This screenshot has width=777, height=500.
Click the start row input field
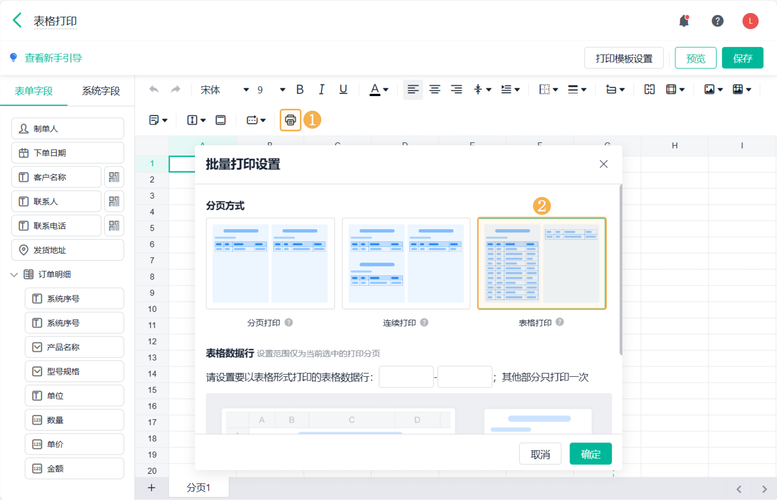[406, 377]
